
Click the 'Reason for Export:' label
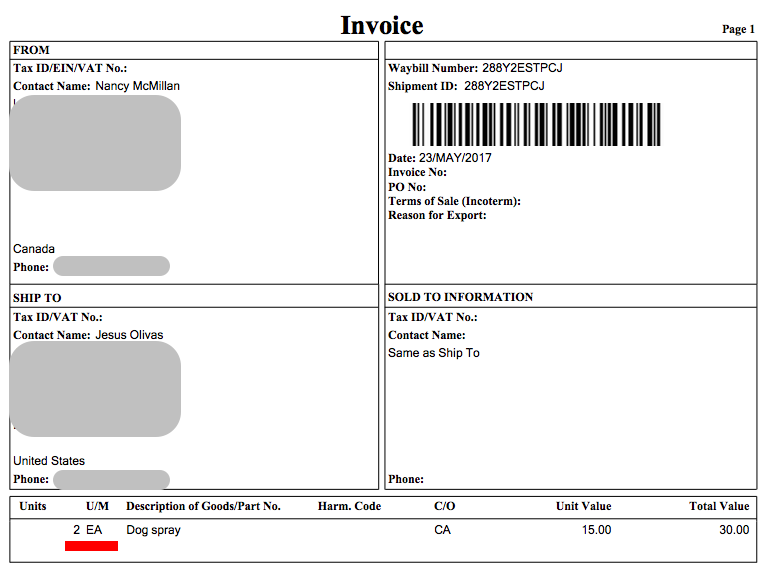pos(437,215)
